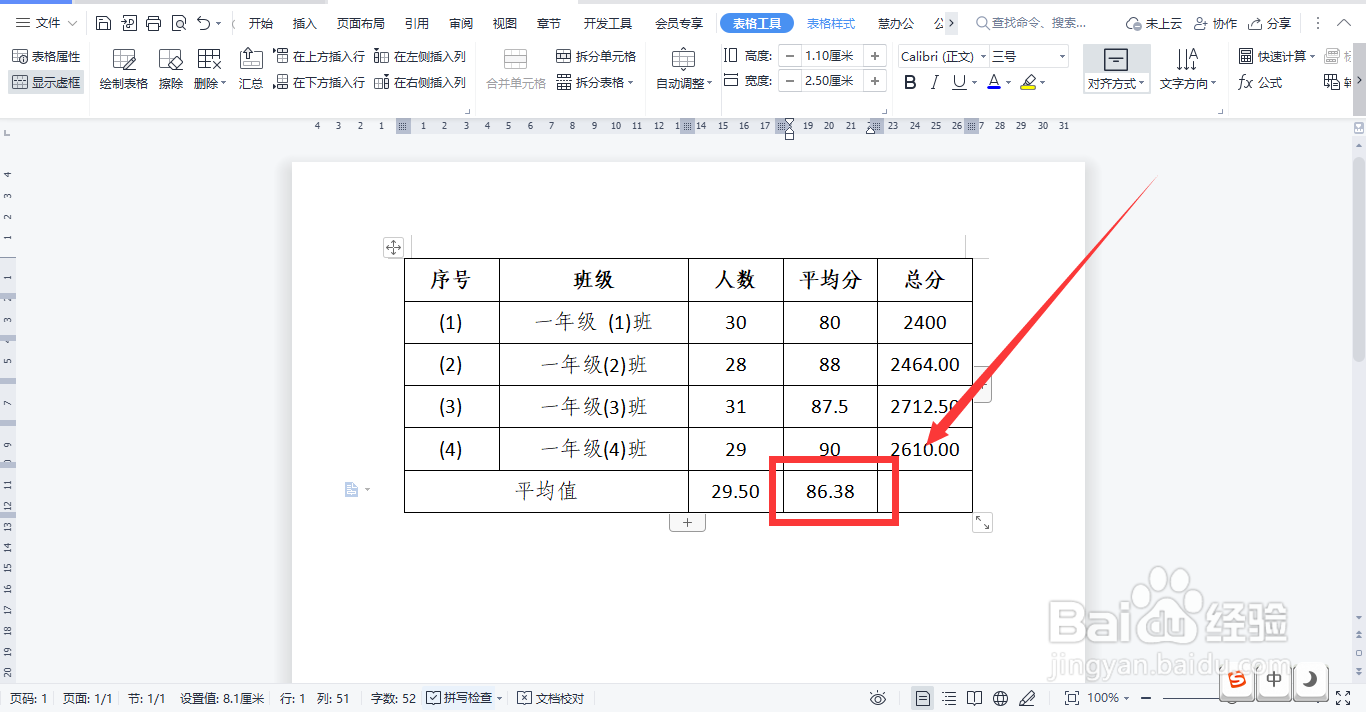
Task: Apply the yellow highlight color
Action: pos(1028,83)
